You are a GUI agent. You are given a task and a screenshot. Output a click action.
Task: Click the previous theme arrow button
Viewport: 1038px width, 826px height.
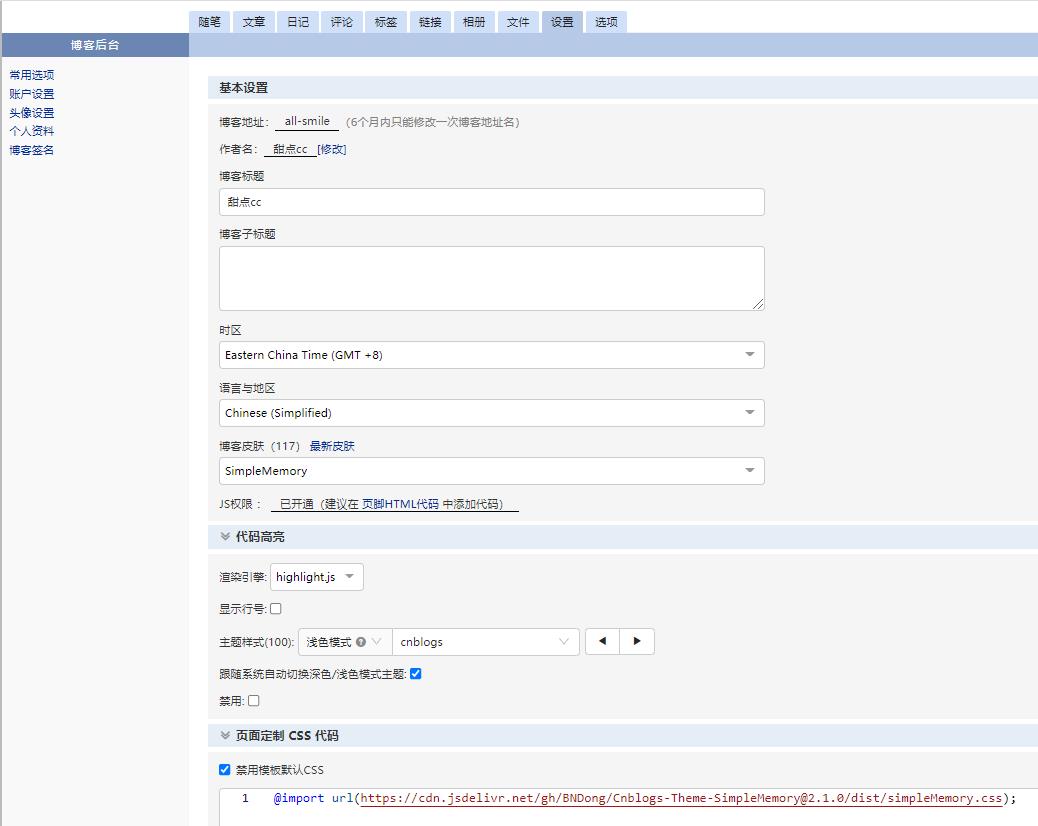[602, 641]
